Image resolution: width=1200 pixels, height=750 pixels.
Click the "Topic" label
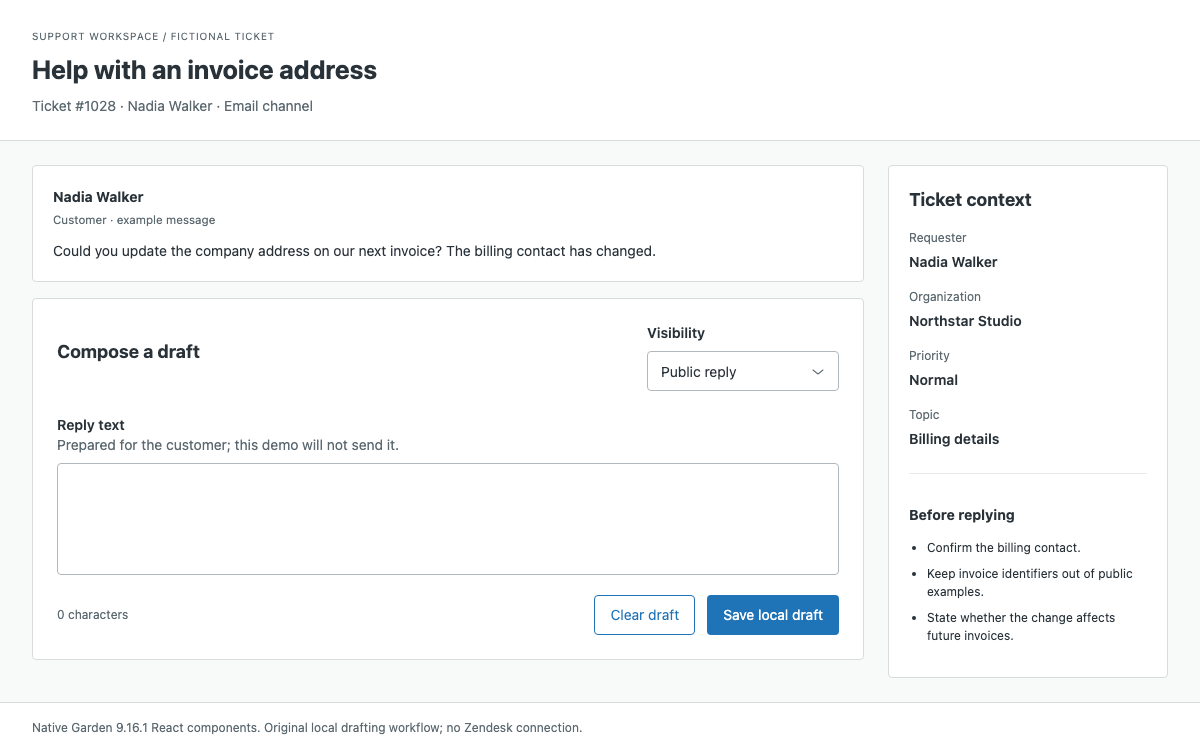[924, 415]
